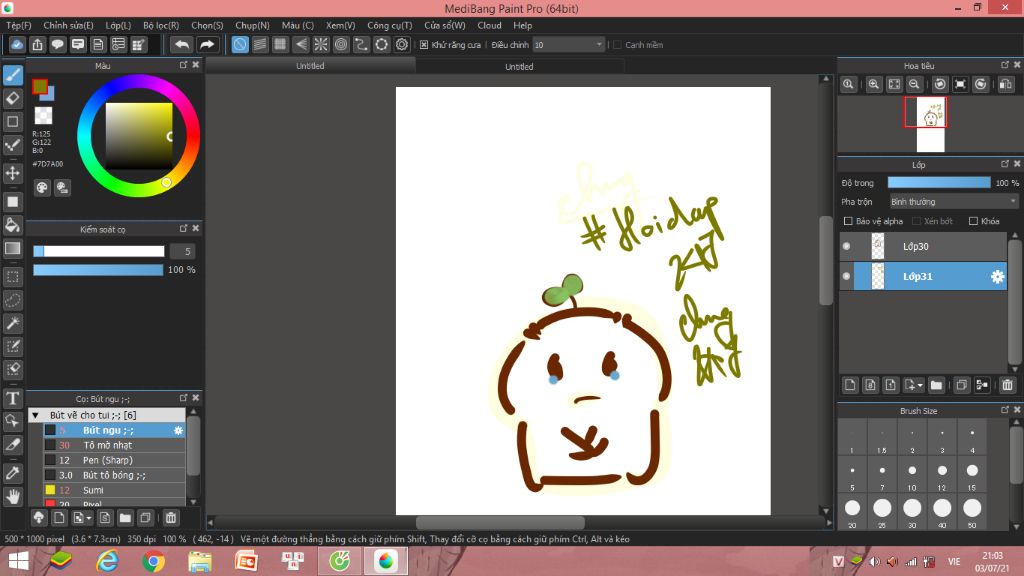Add a new layer folder
Viewport: 1024px width, 576px height.
[x=936, y=385]
